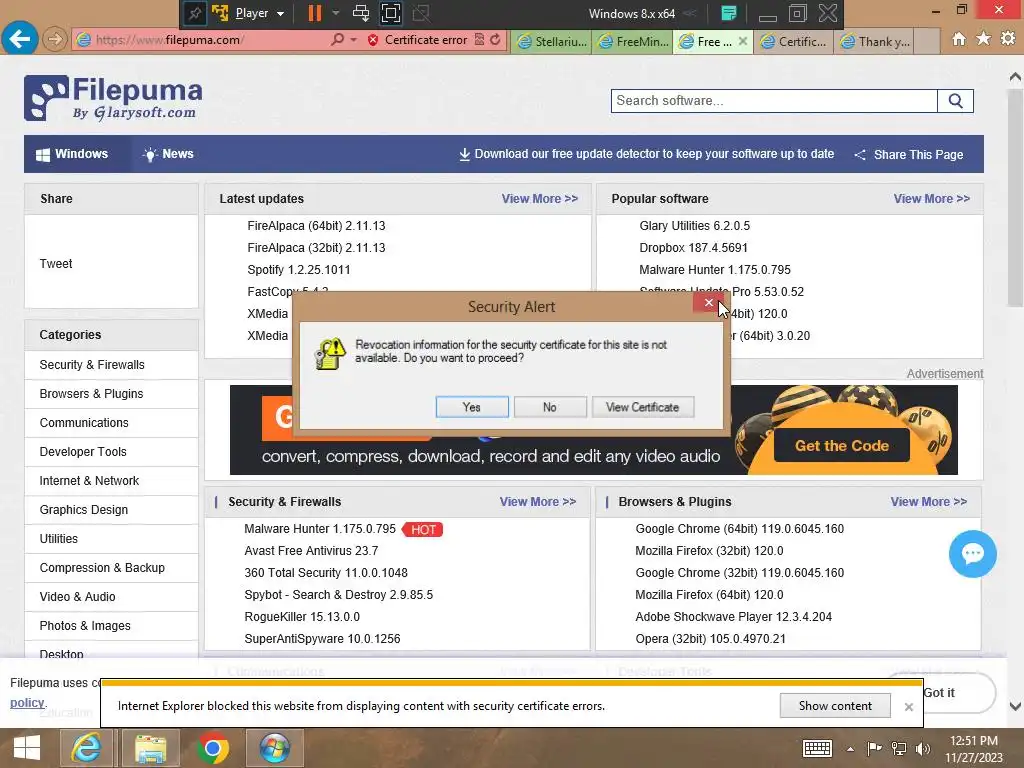Dismiss the blocked content notification bar
The height and width of the screenshot is (768, 1024).
908,707
